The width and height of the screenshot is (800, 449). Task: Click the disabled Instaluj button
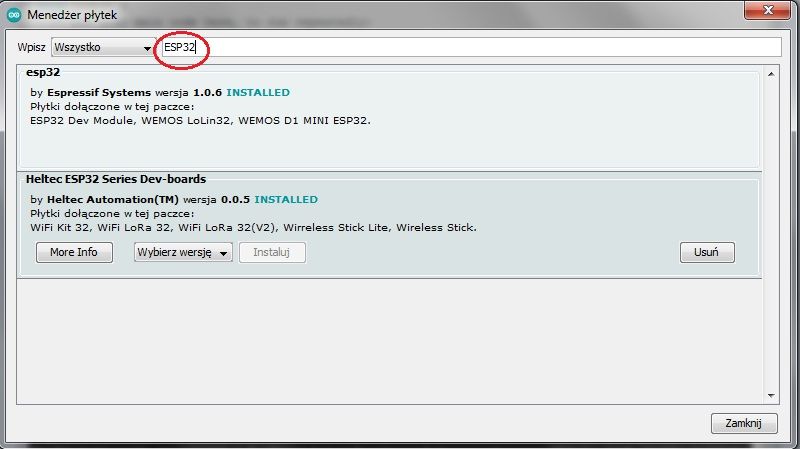tap(272, 252)
